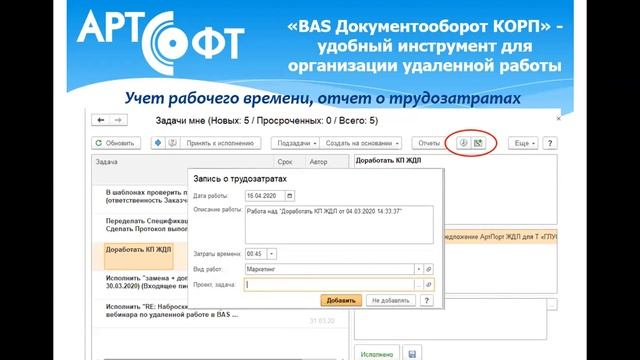Open the Затраты времени dropdown arrow
Screen dimensions: 640x360
click(x=272, y=254)
